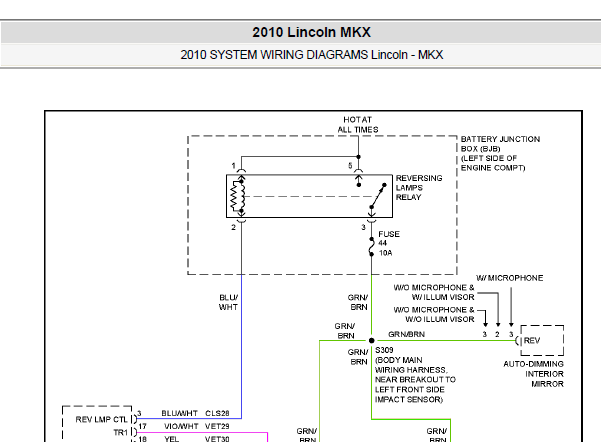Click relay pin number 5
Image resolution: width=601 pixels, height=442 pixels.
coord(350,166)
